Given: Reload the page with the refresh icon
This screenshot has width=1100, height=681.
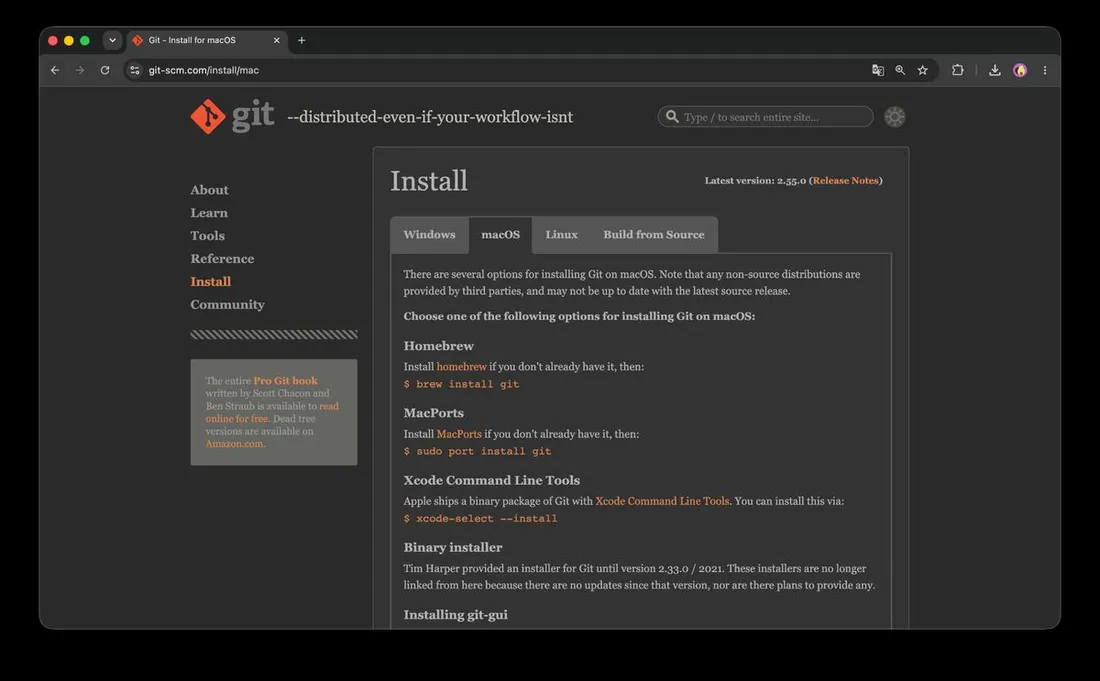Looking at the screenshot, I should tap(105, 70).
